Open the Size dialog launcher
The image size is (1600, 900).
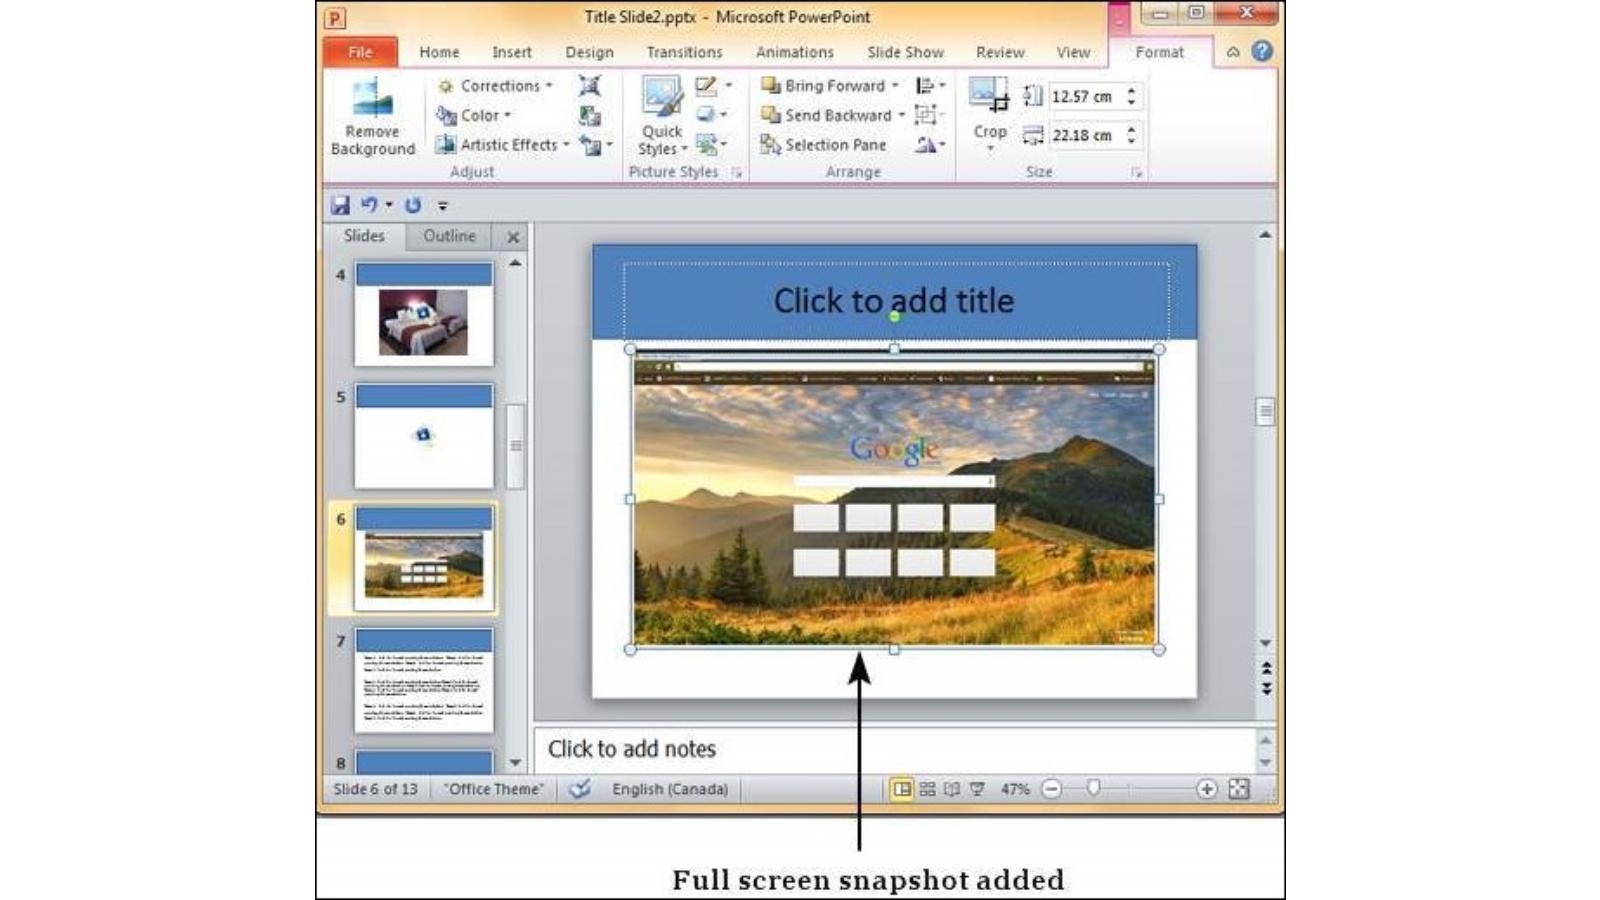point(1136,172)
